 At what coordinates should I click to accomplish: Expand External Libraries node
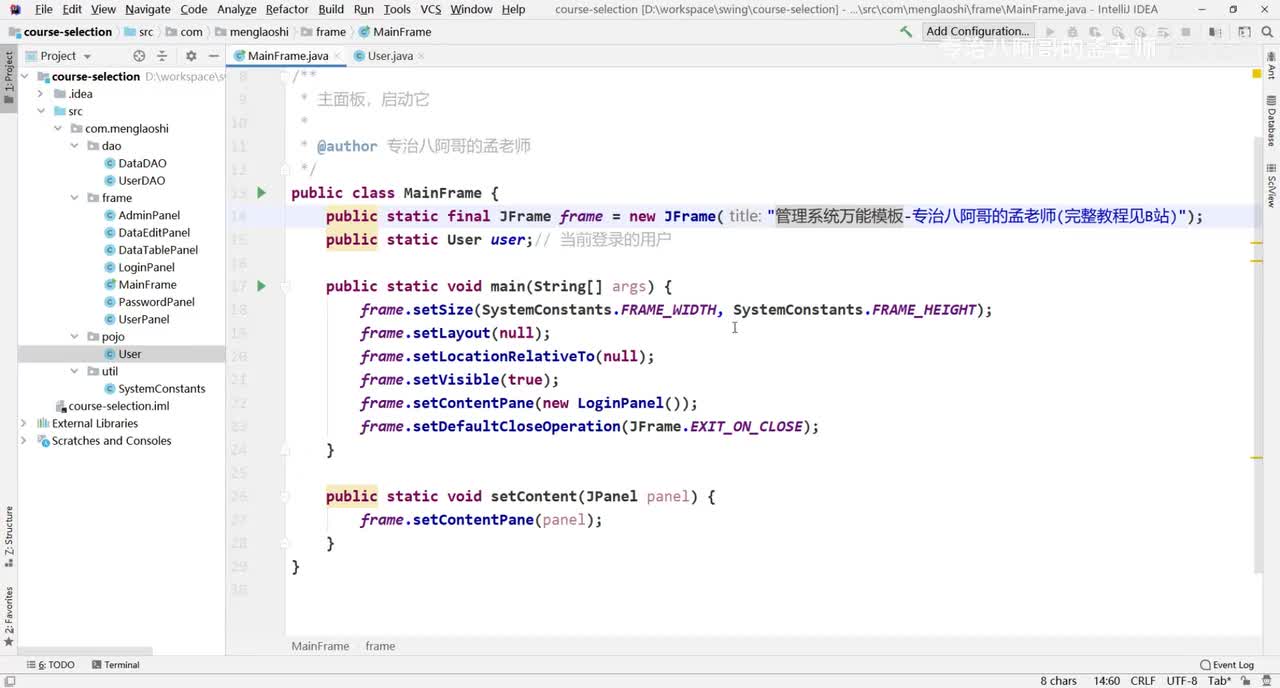tap(24, 424)
